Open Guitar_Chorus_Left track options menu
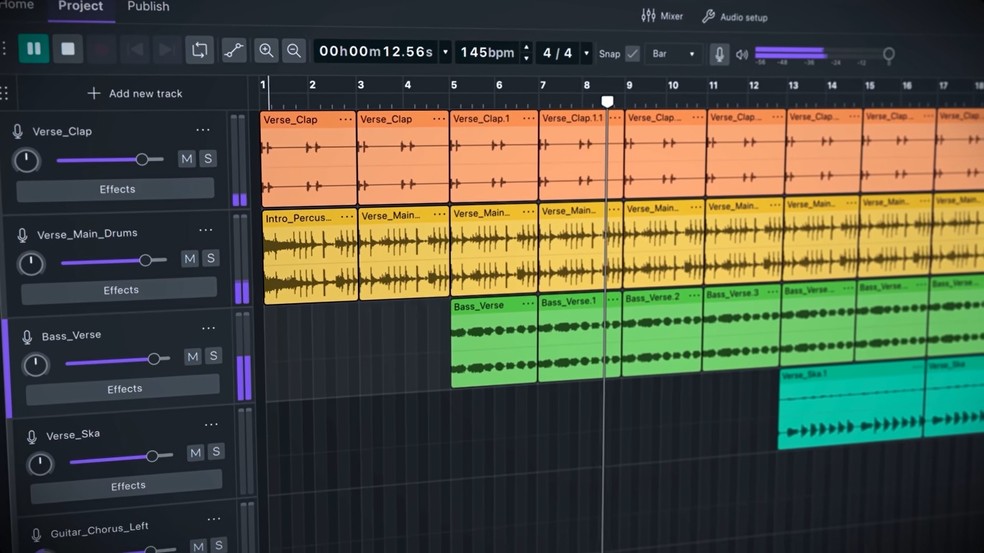The image size is (984, 553). pyautogui.click(x=214, y=519)
